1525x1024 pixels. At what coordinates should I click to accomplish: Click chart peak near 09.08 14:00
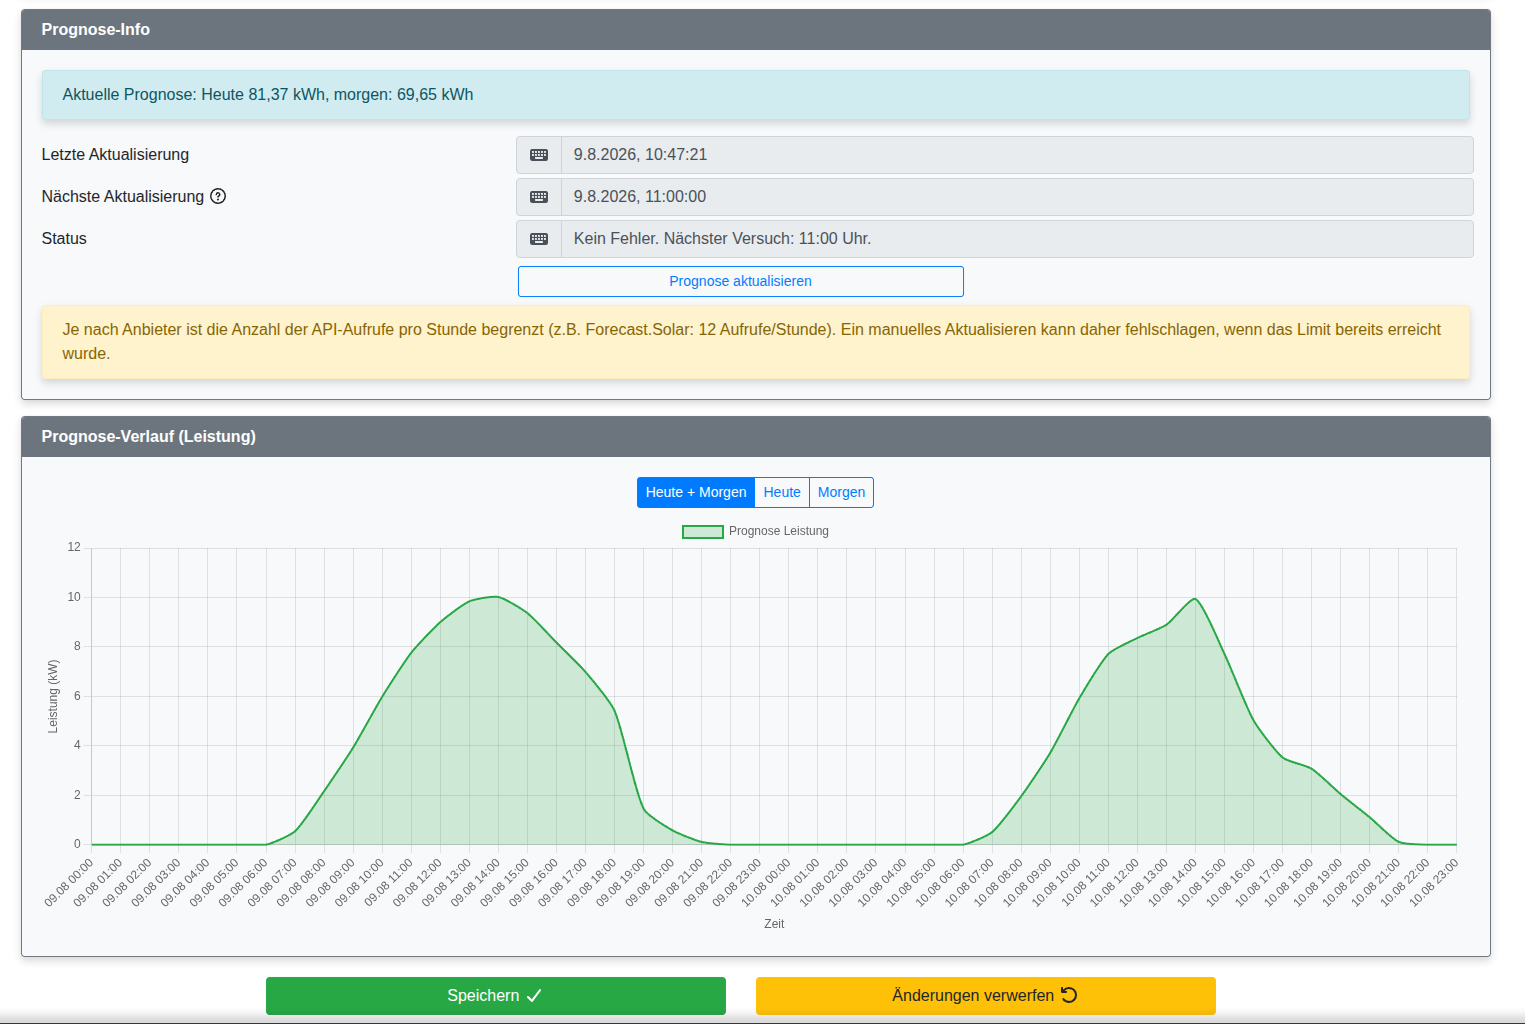click(x=498, y=597)
